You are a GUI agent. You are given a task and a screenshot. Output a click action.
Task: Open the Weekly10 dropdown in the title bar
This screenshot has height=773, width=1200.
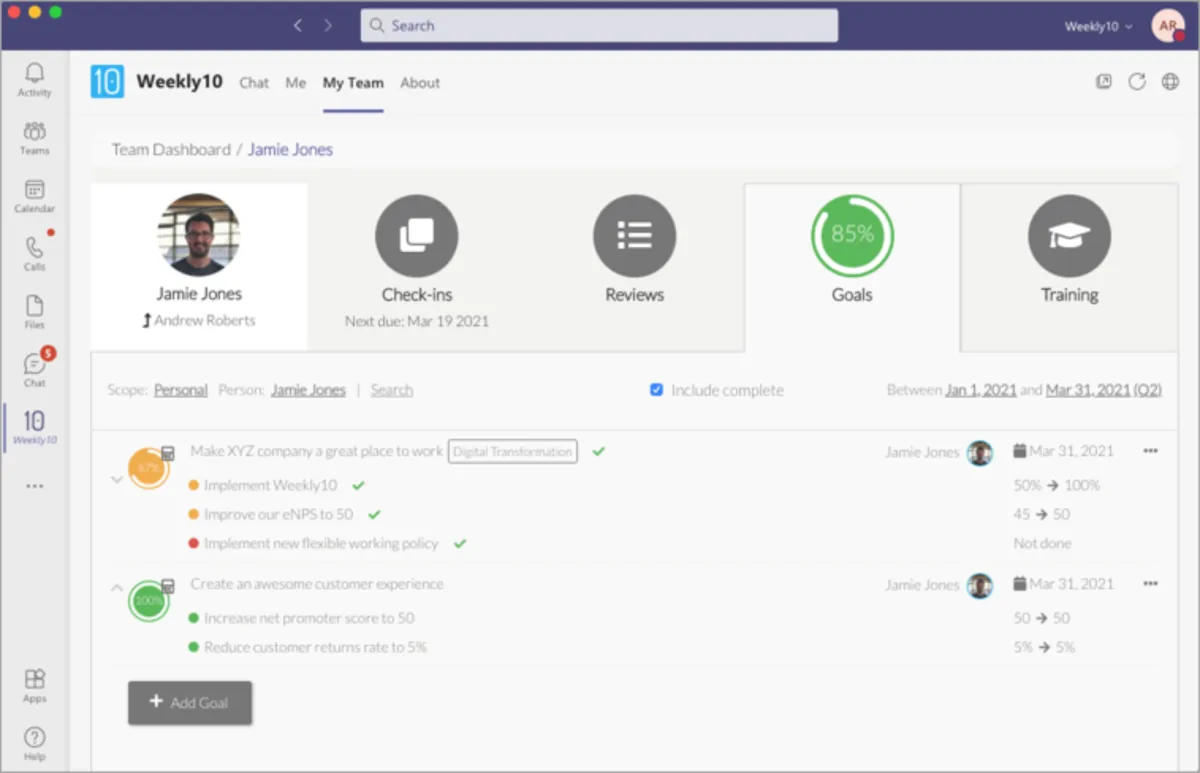(1096, 27)
